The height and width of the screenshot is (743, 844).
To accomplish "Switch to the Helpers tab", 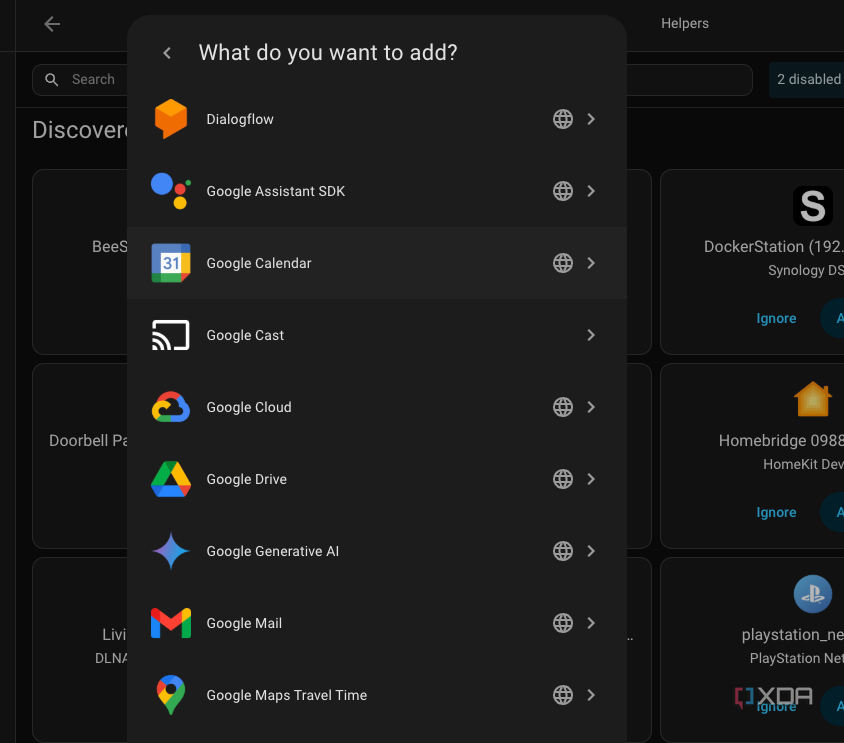I will coord(685,24).
